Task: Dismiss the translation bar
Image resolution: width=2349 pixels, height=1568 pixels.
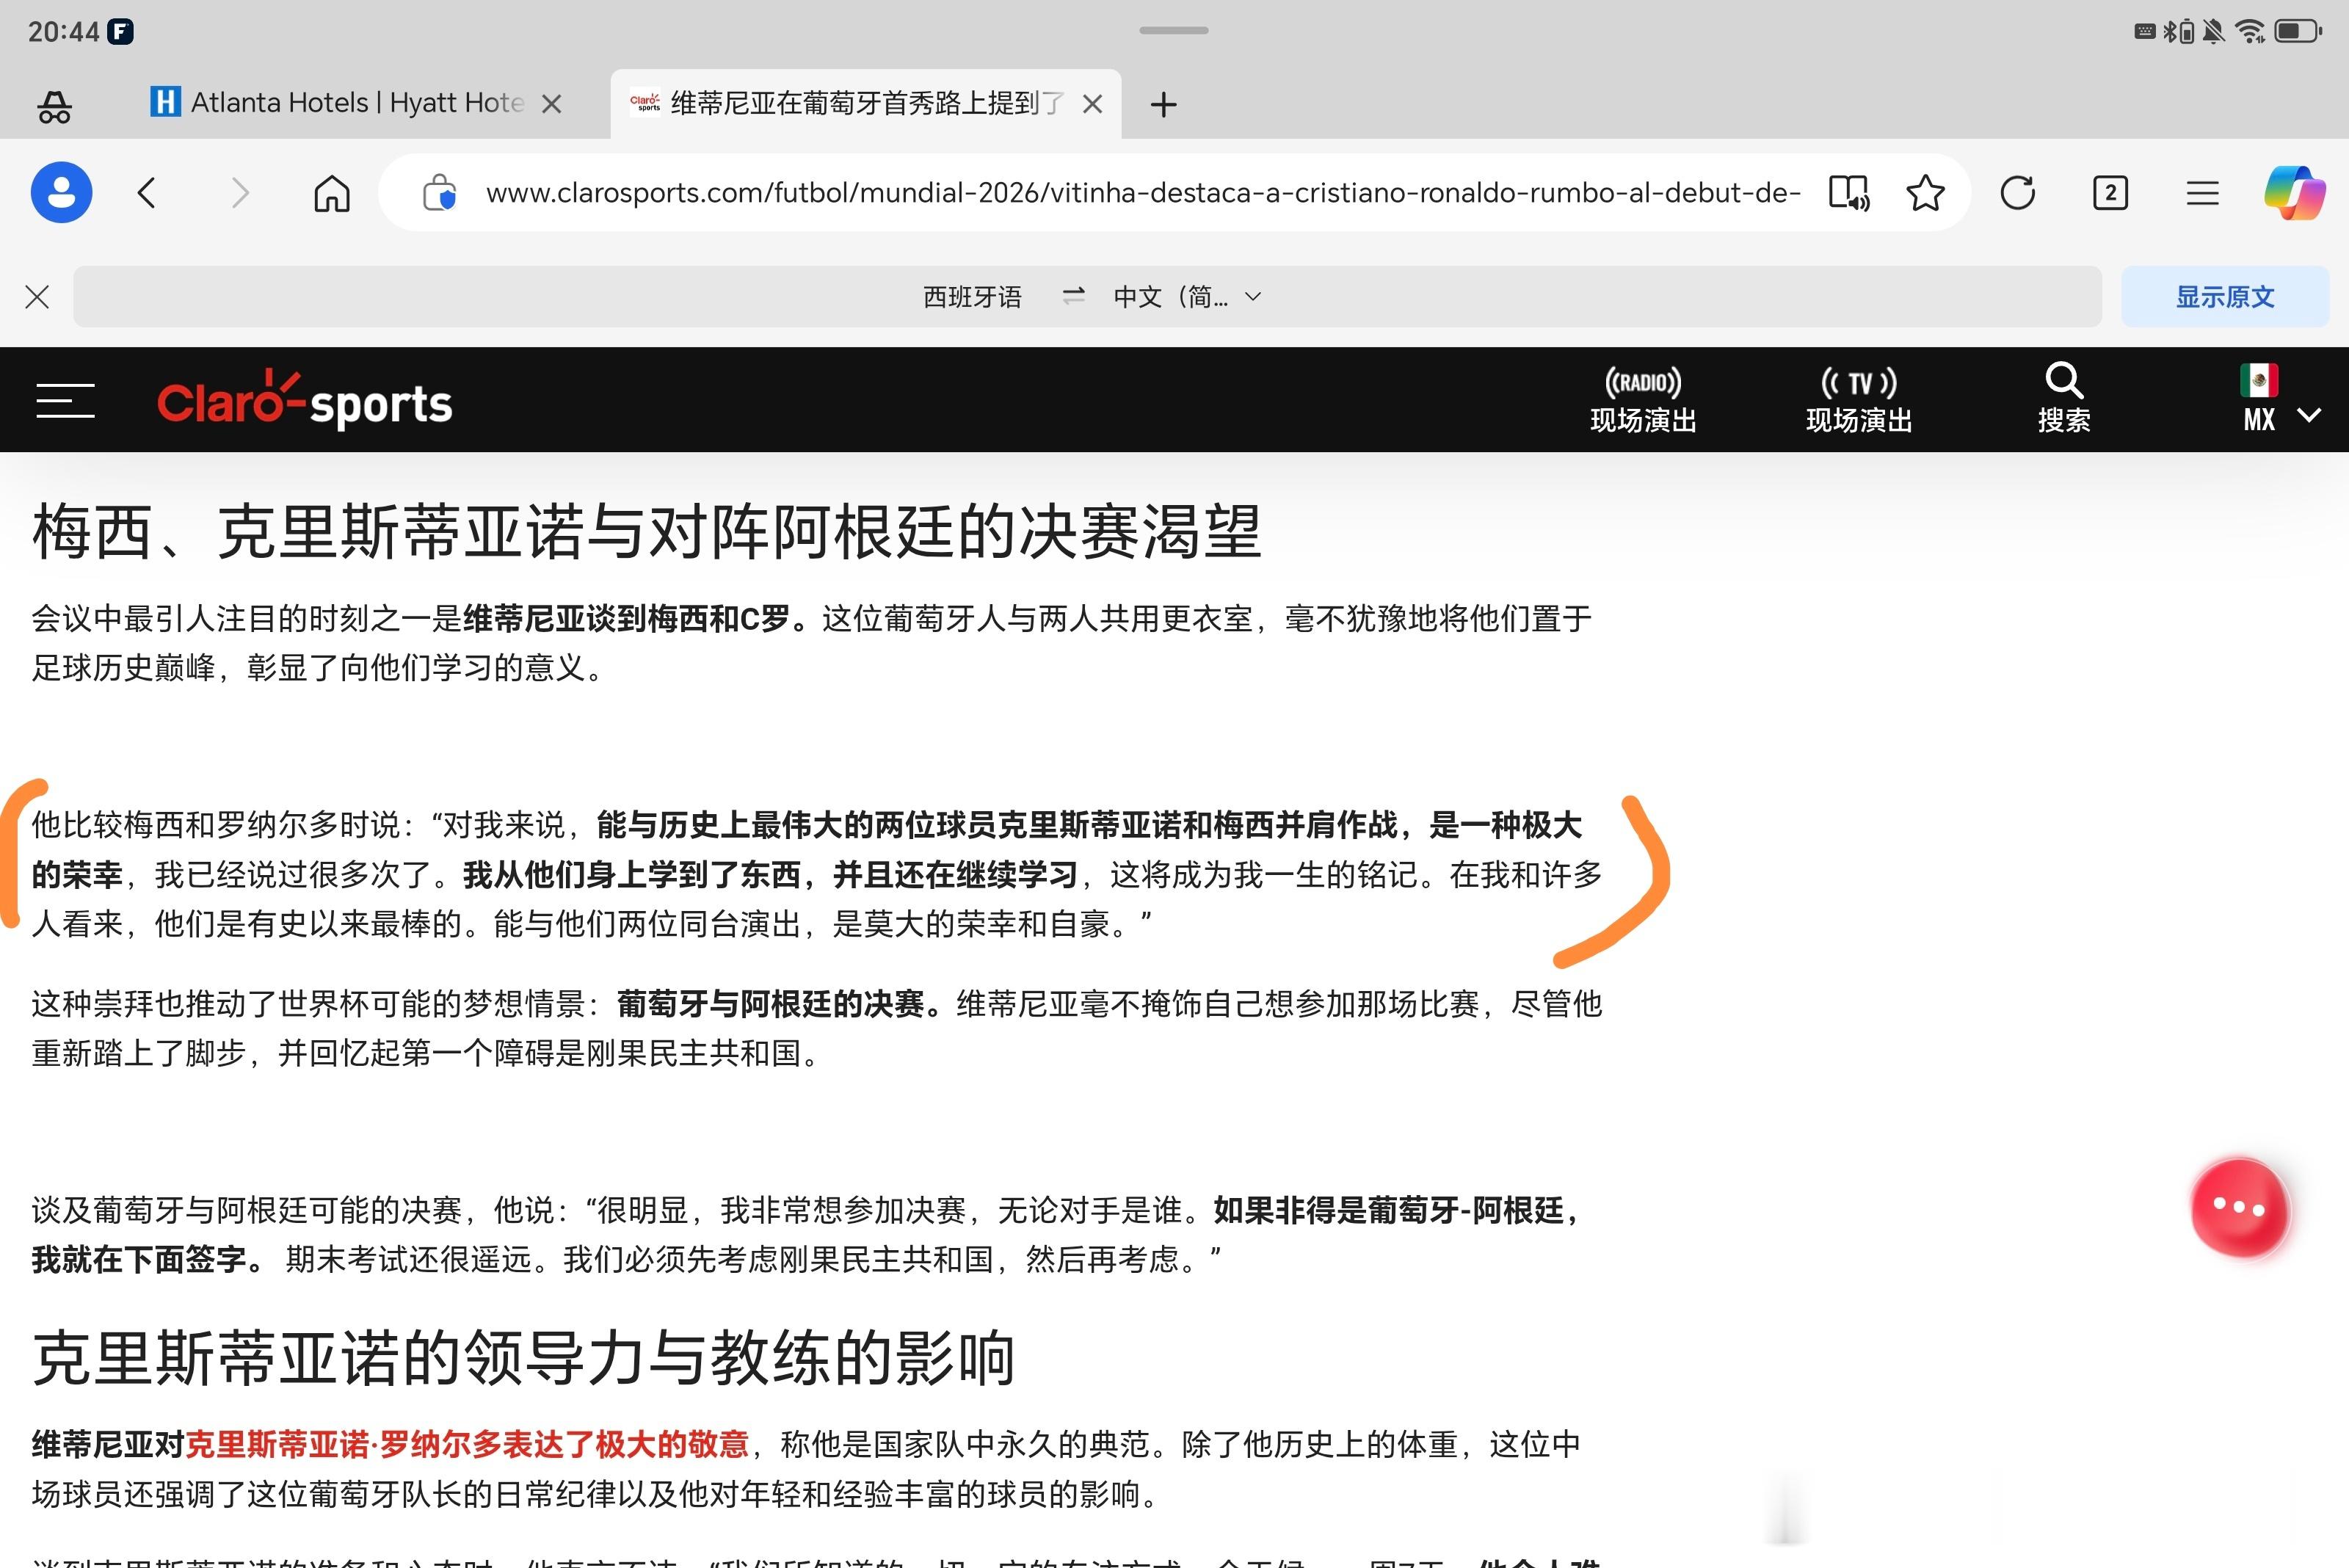Action: [37, 297]
